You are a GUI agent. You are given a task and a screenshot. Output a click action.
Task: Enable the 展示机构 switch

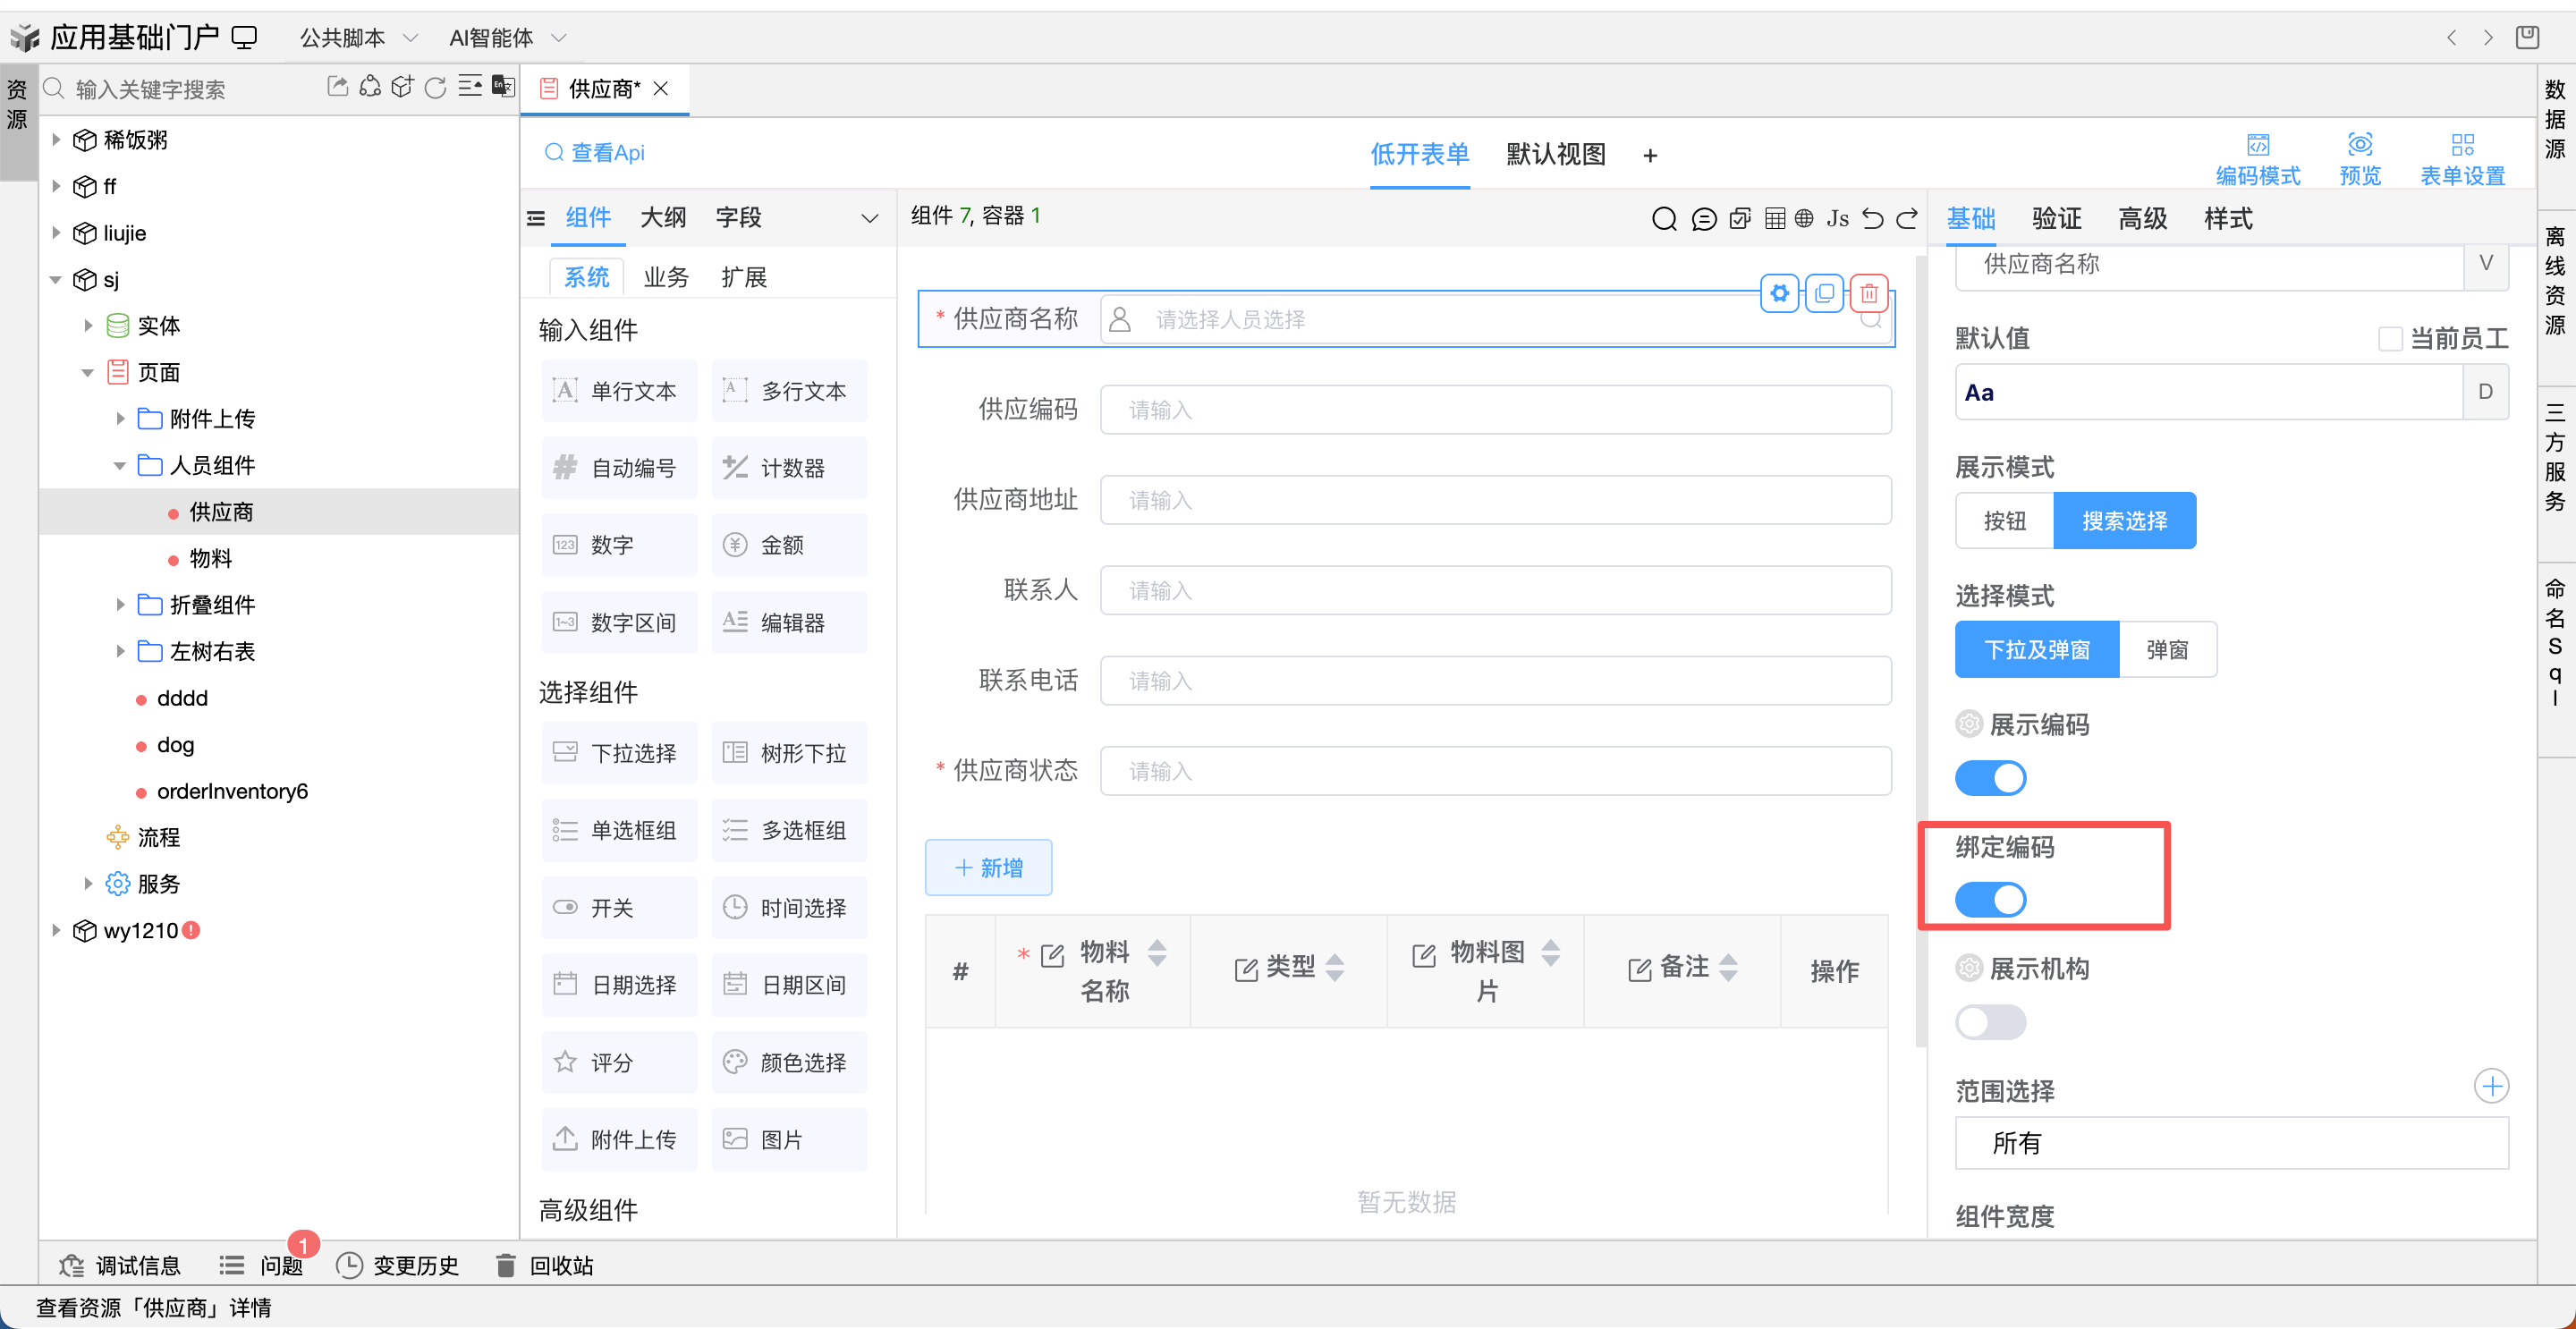[x=1990, y=1022]
